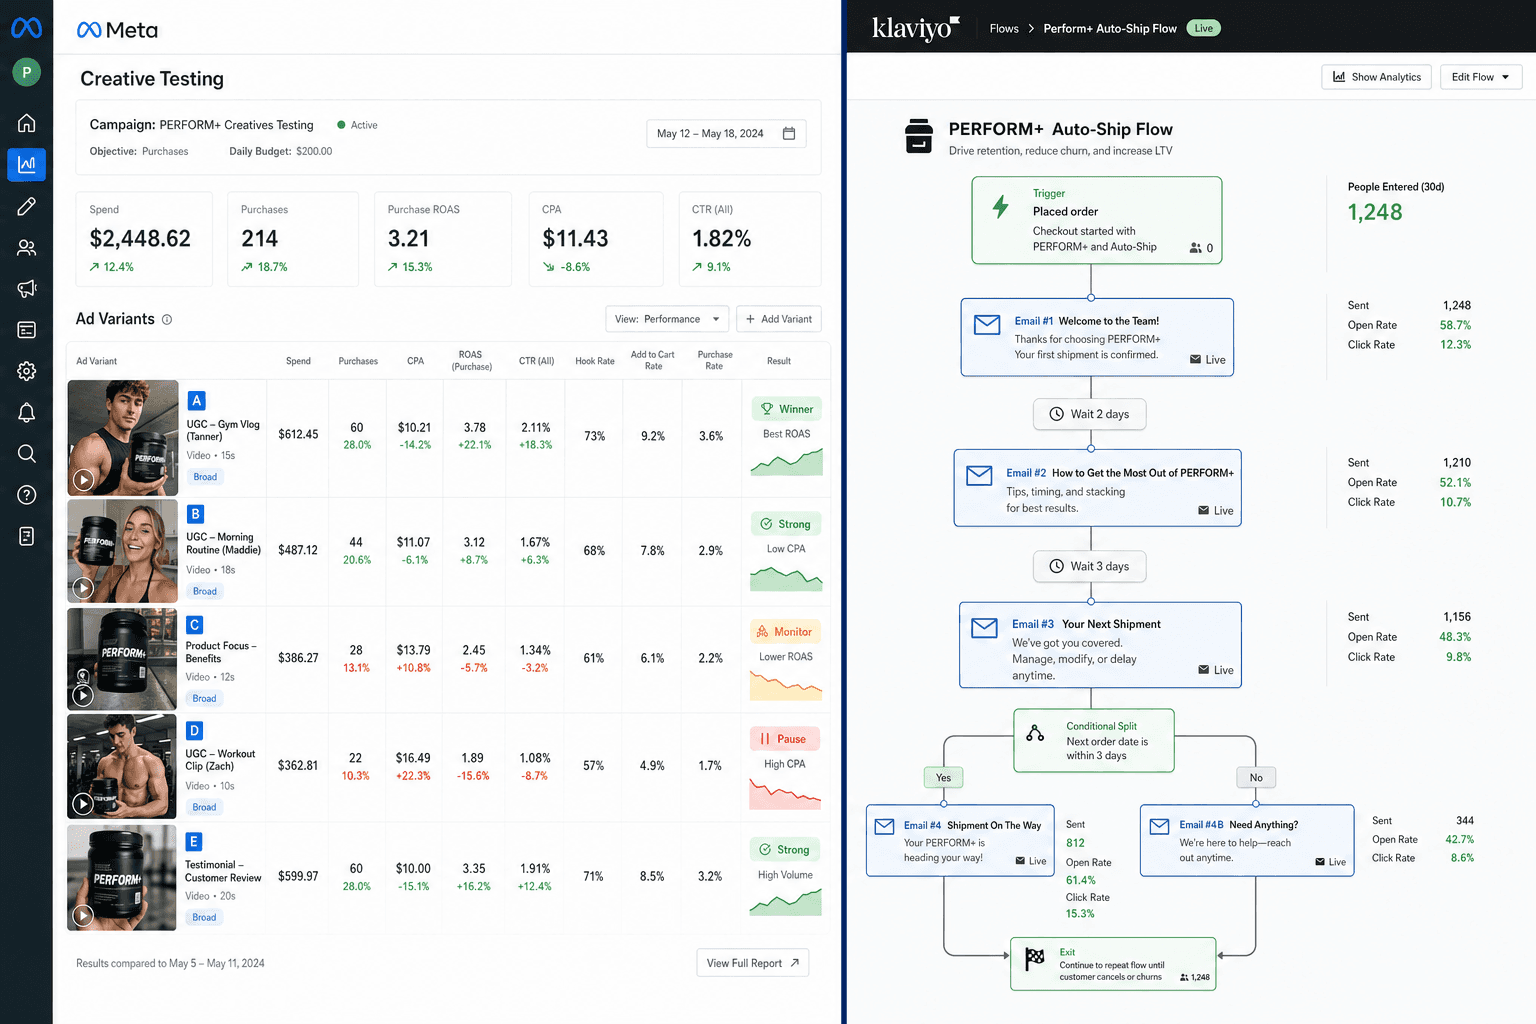Screen dimensions: 1536x1024
Task: Open the pencil edit icon in the sidebar
Action: [27, 206]
